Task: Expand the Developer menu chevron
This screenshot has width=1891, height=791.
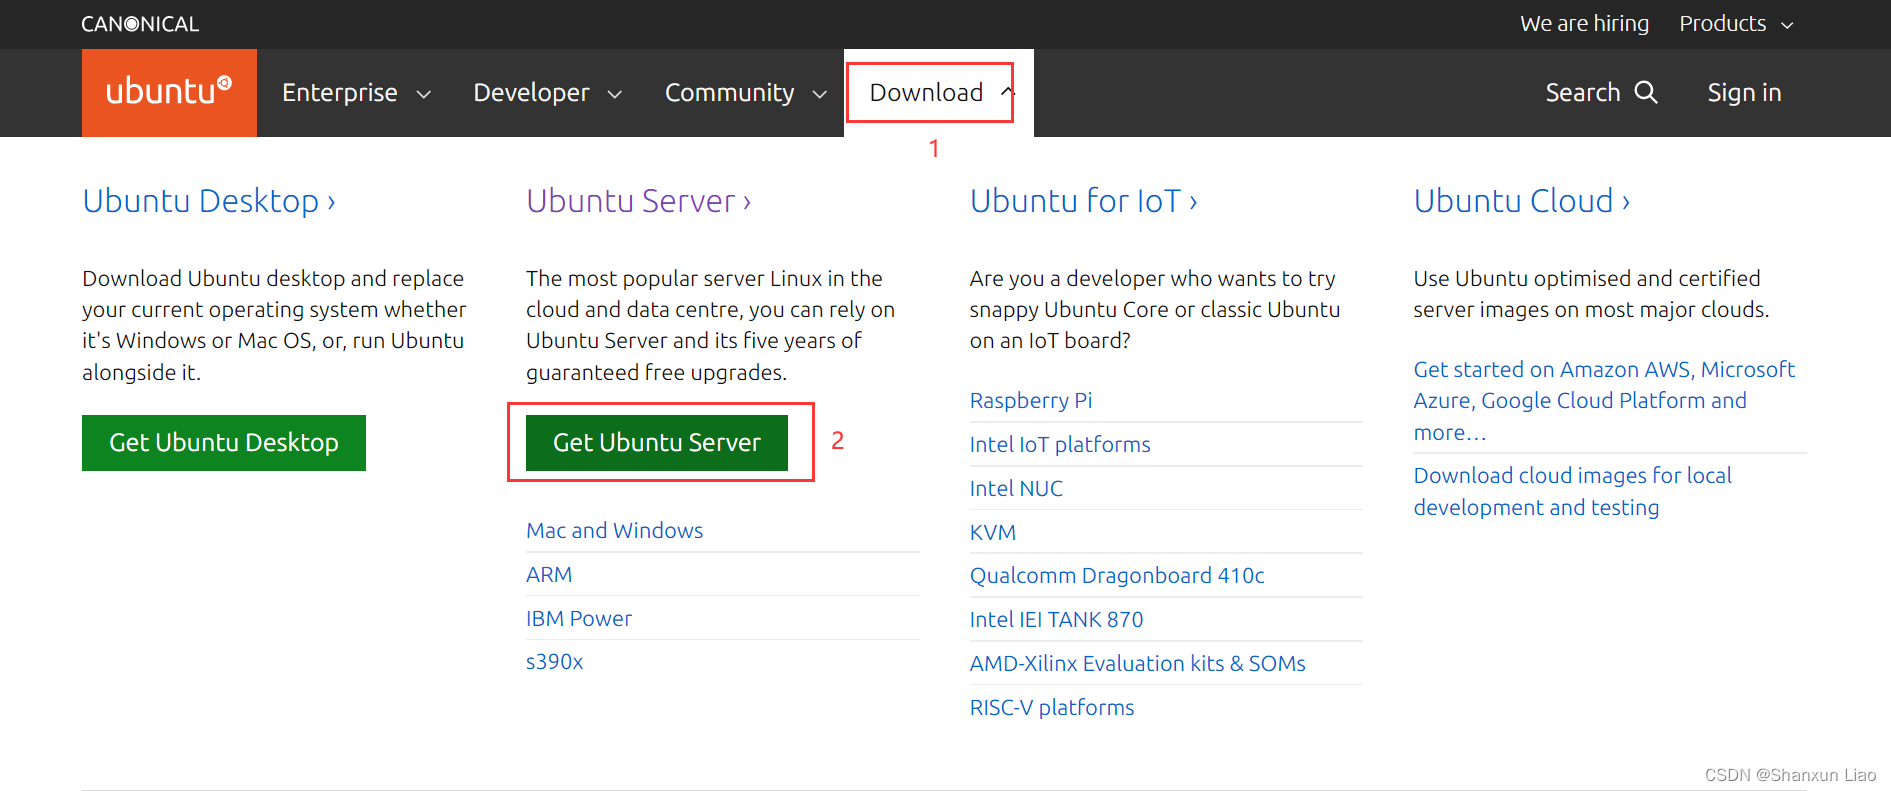Action: (615, 94)
